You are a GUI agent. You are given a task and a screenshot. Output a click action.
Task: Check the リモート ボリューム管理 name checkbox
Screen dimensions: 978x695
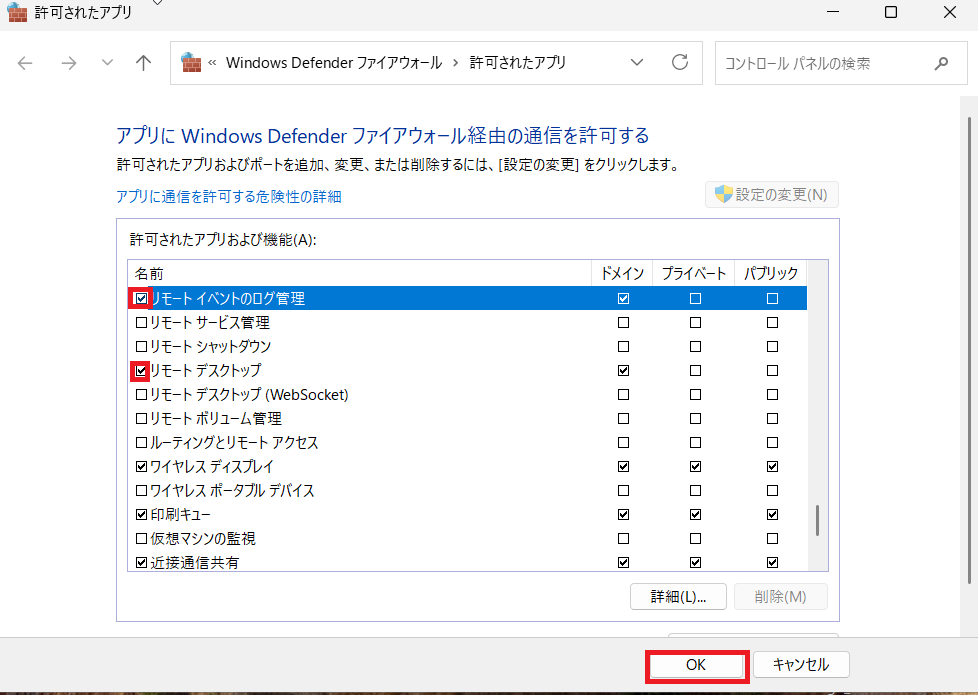point(142,419)
